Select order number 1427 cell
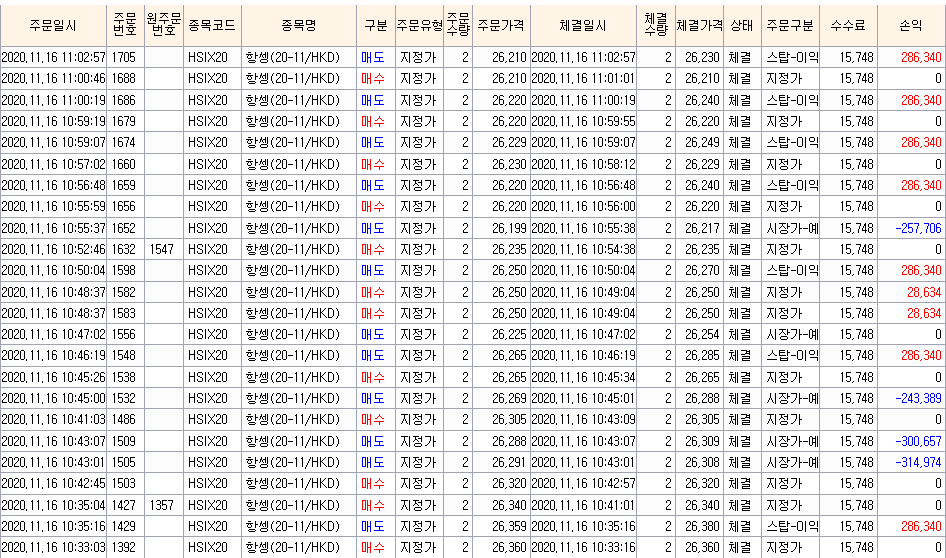Screen dimensions: 946x558 pyautogui.click(x=124, y=505)
